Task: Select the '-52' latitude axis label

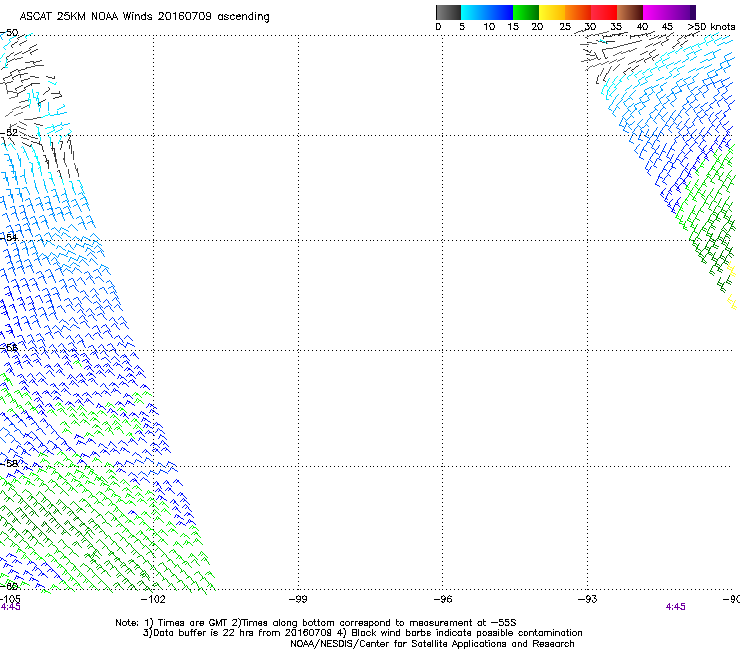Action: click(x=9, y=133)
